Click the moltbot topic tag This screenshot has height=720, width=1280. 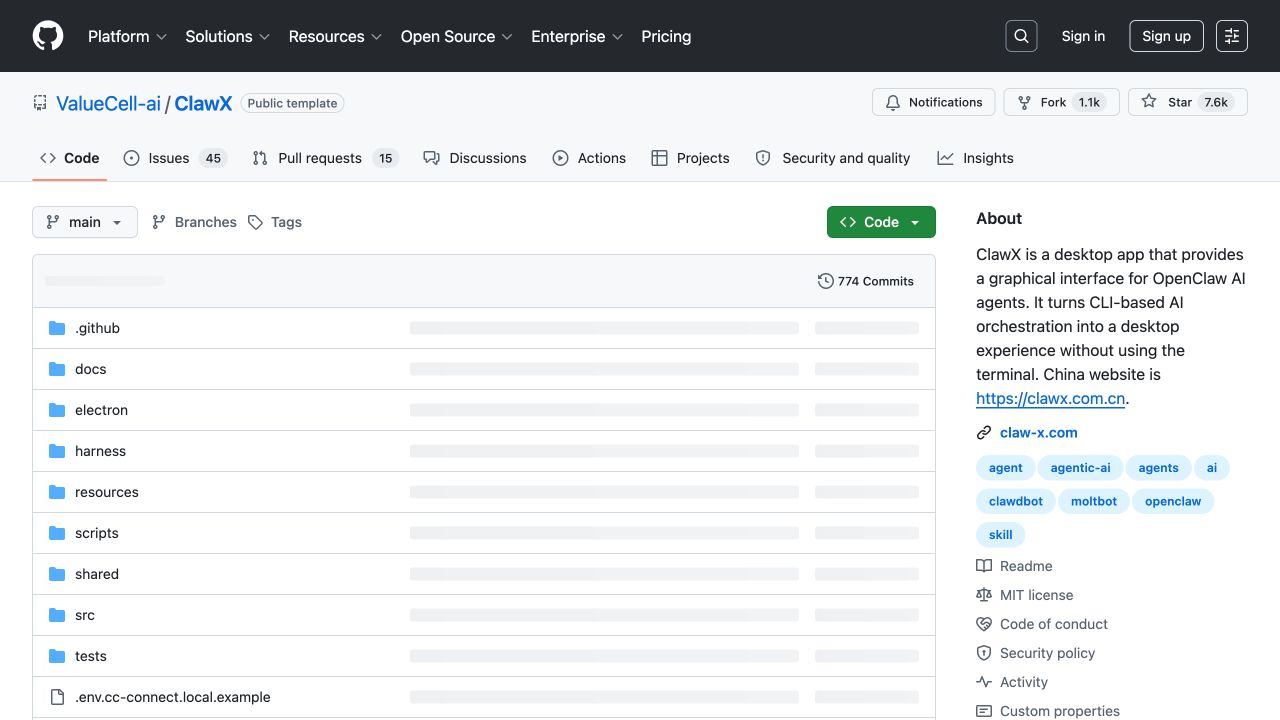click(x=1093, y=501)
